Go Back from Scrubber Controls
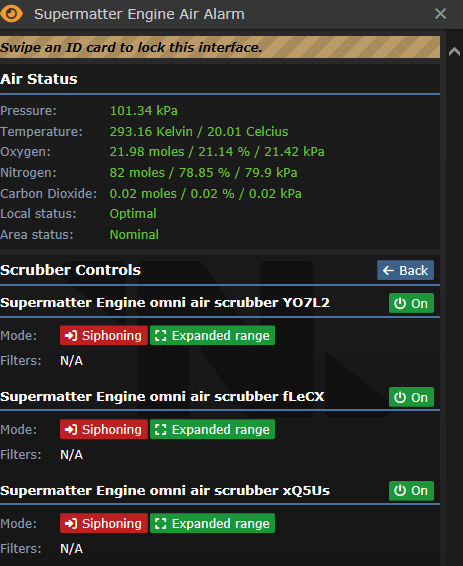 click(405, 270)
